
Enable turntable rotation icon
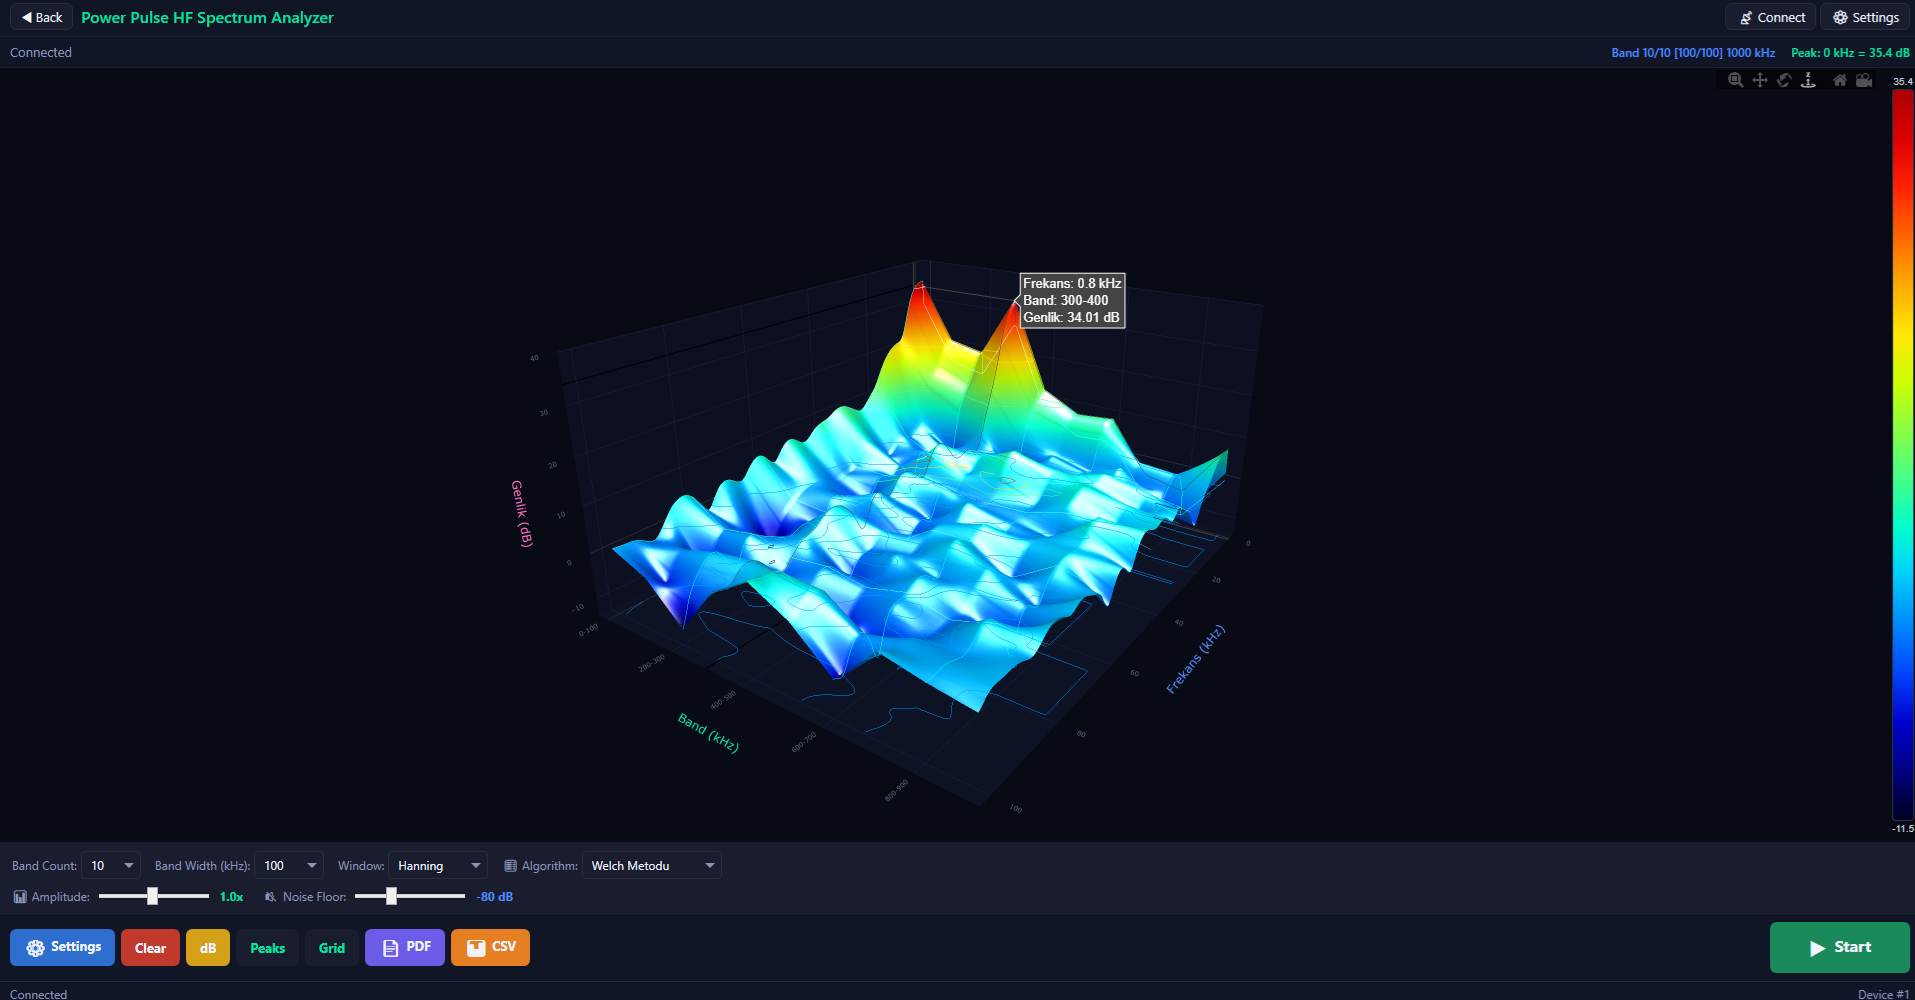click(x=1808, y=80)
